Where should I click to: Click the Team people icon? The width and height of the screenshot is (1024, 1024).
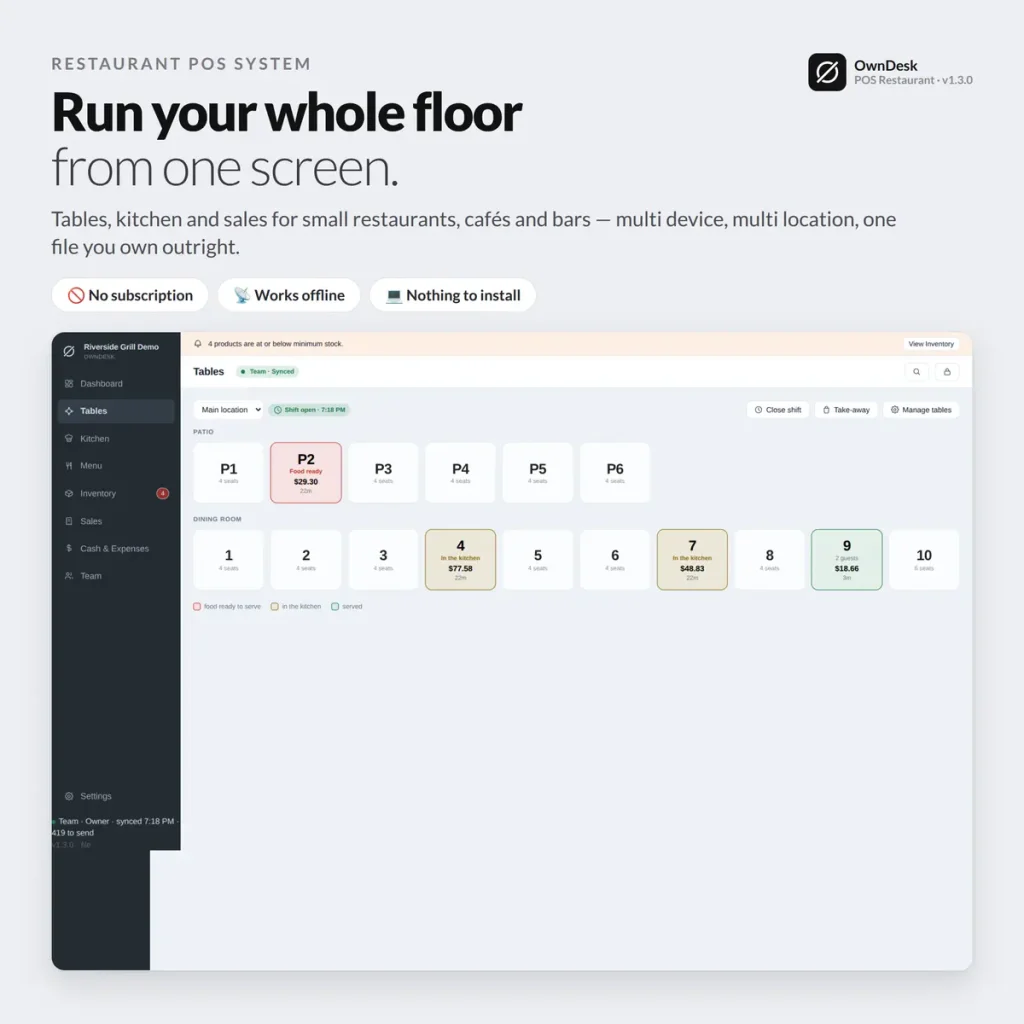(69, 576)
